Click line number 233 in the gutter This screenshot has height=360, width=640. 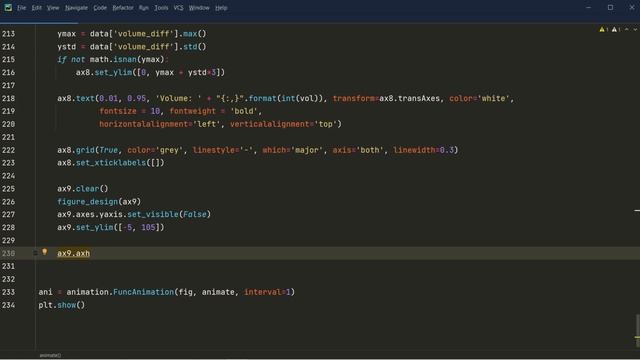(8, 292)
